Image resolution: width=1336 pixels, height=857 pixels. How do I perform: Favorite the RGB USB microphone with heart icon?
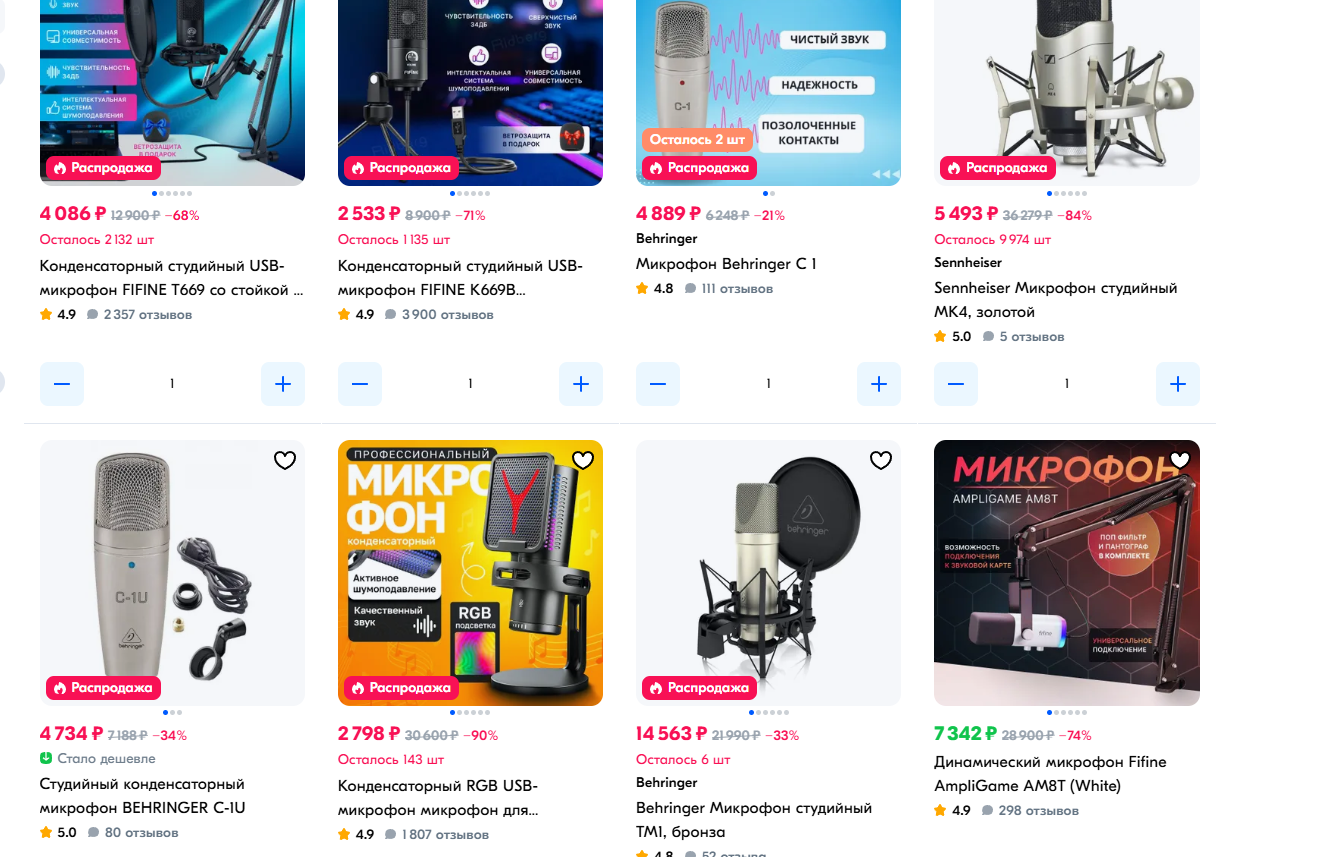click(x=583, y=460)
